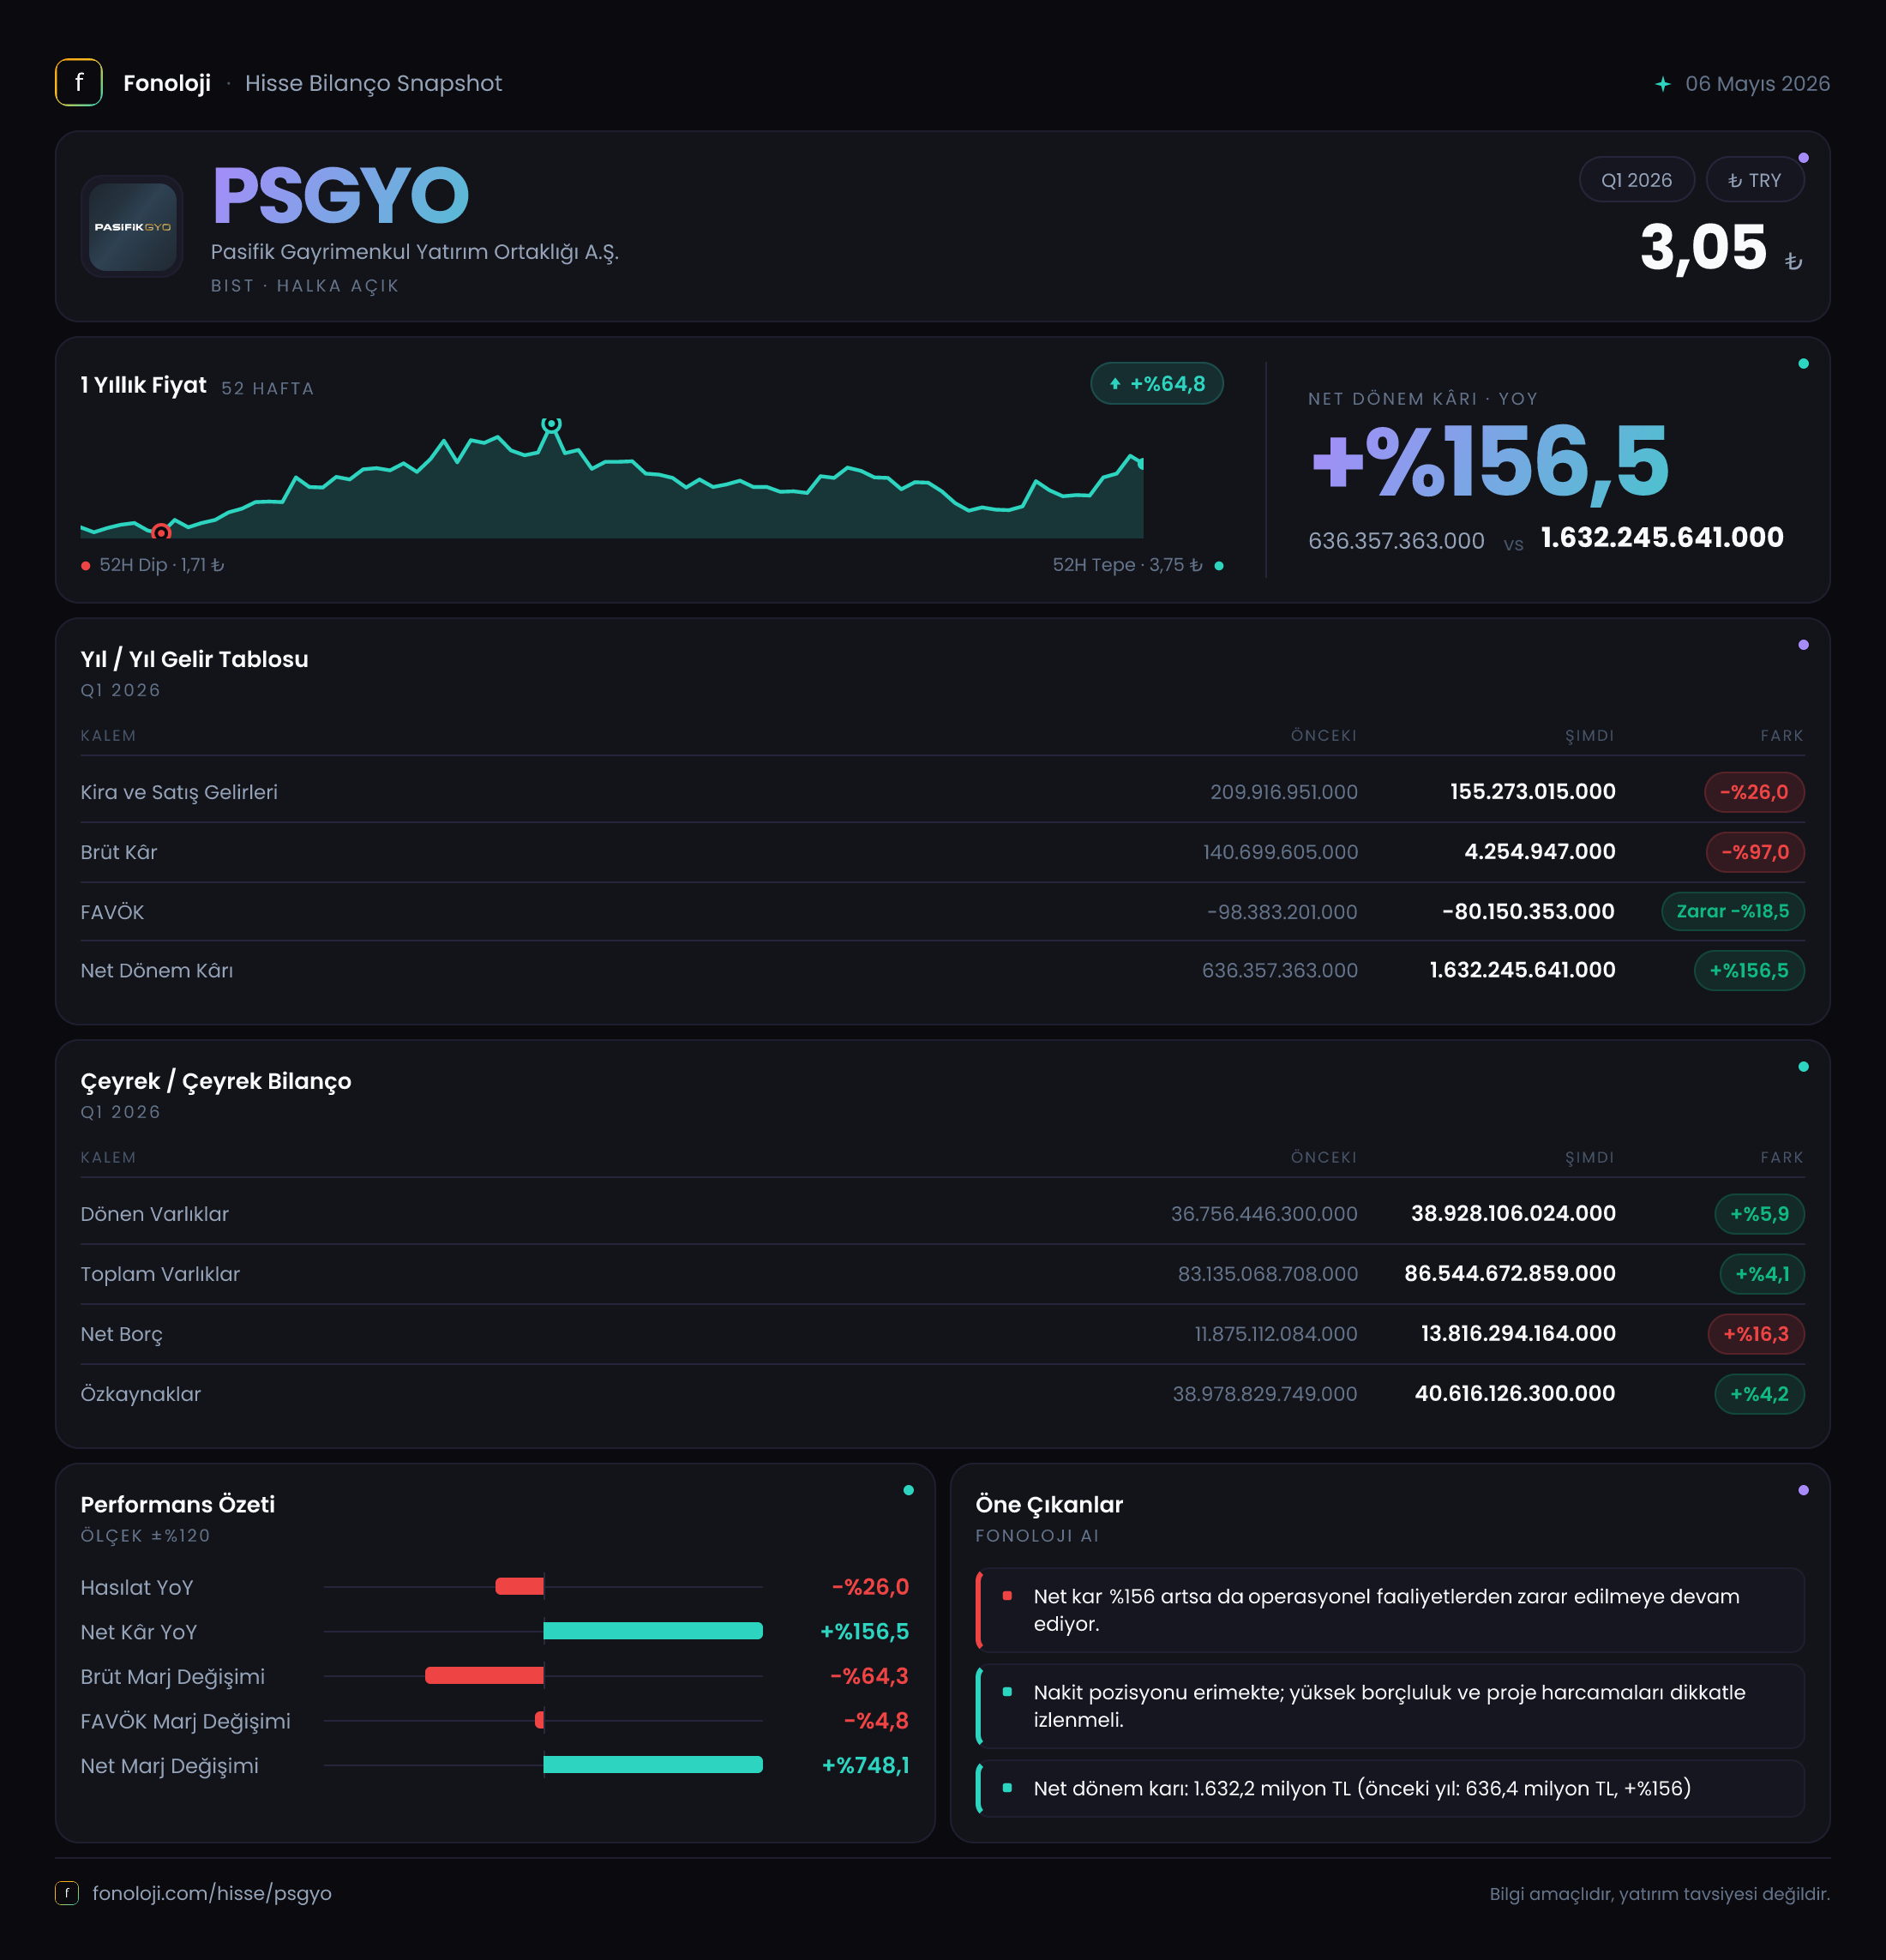1886x1960 pixels.
Task: Open the fonoloji.com/hisse/psgyo link
Action: point(212,1893)
